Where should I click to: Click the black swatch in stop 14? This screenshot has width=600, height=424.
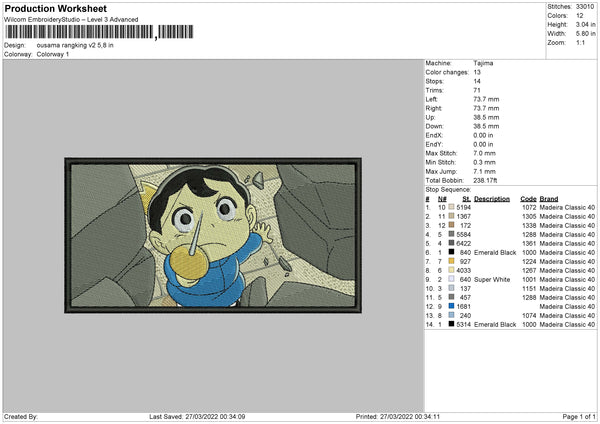tap(452, 324)
